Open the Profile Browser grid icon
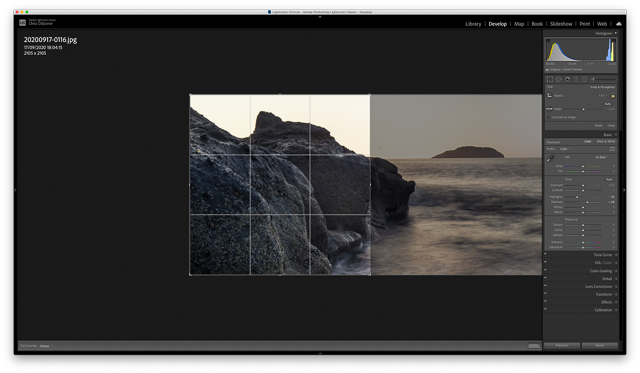 [x=612, y=149]
